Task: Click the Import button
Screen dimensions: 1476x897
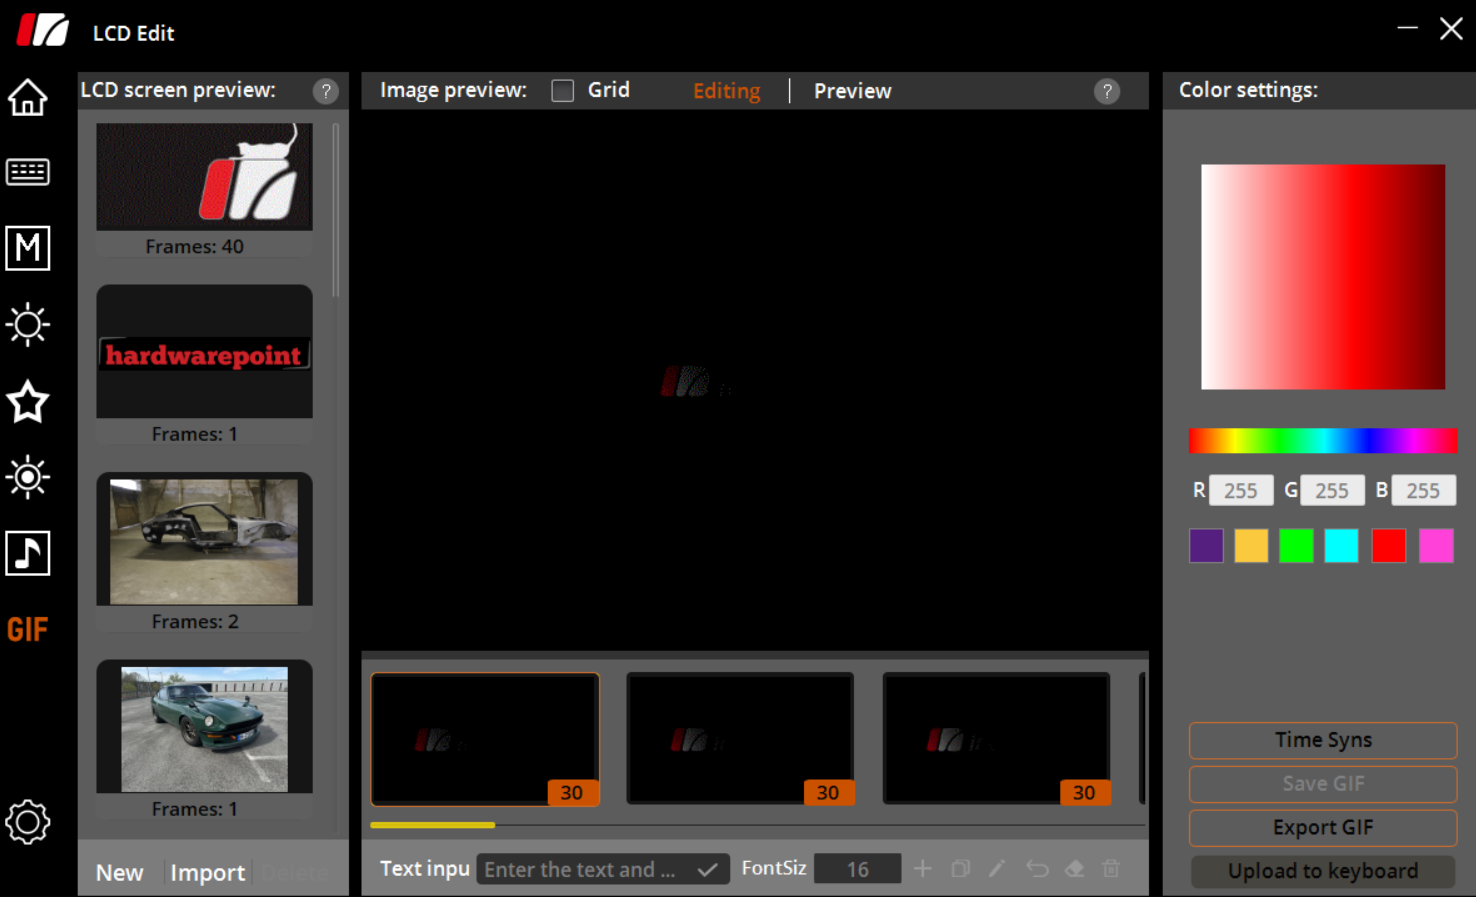Action: click(207, 872)
